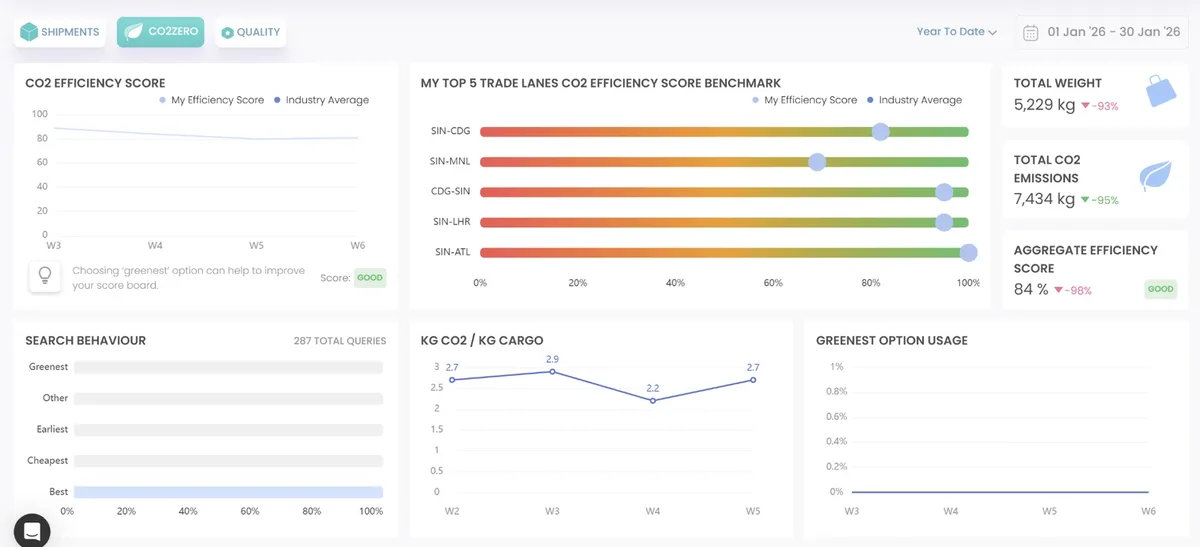Click the Shipments box icon
This screenshot has width=1200, height=547.
click(28, 32)
